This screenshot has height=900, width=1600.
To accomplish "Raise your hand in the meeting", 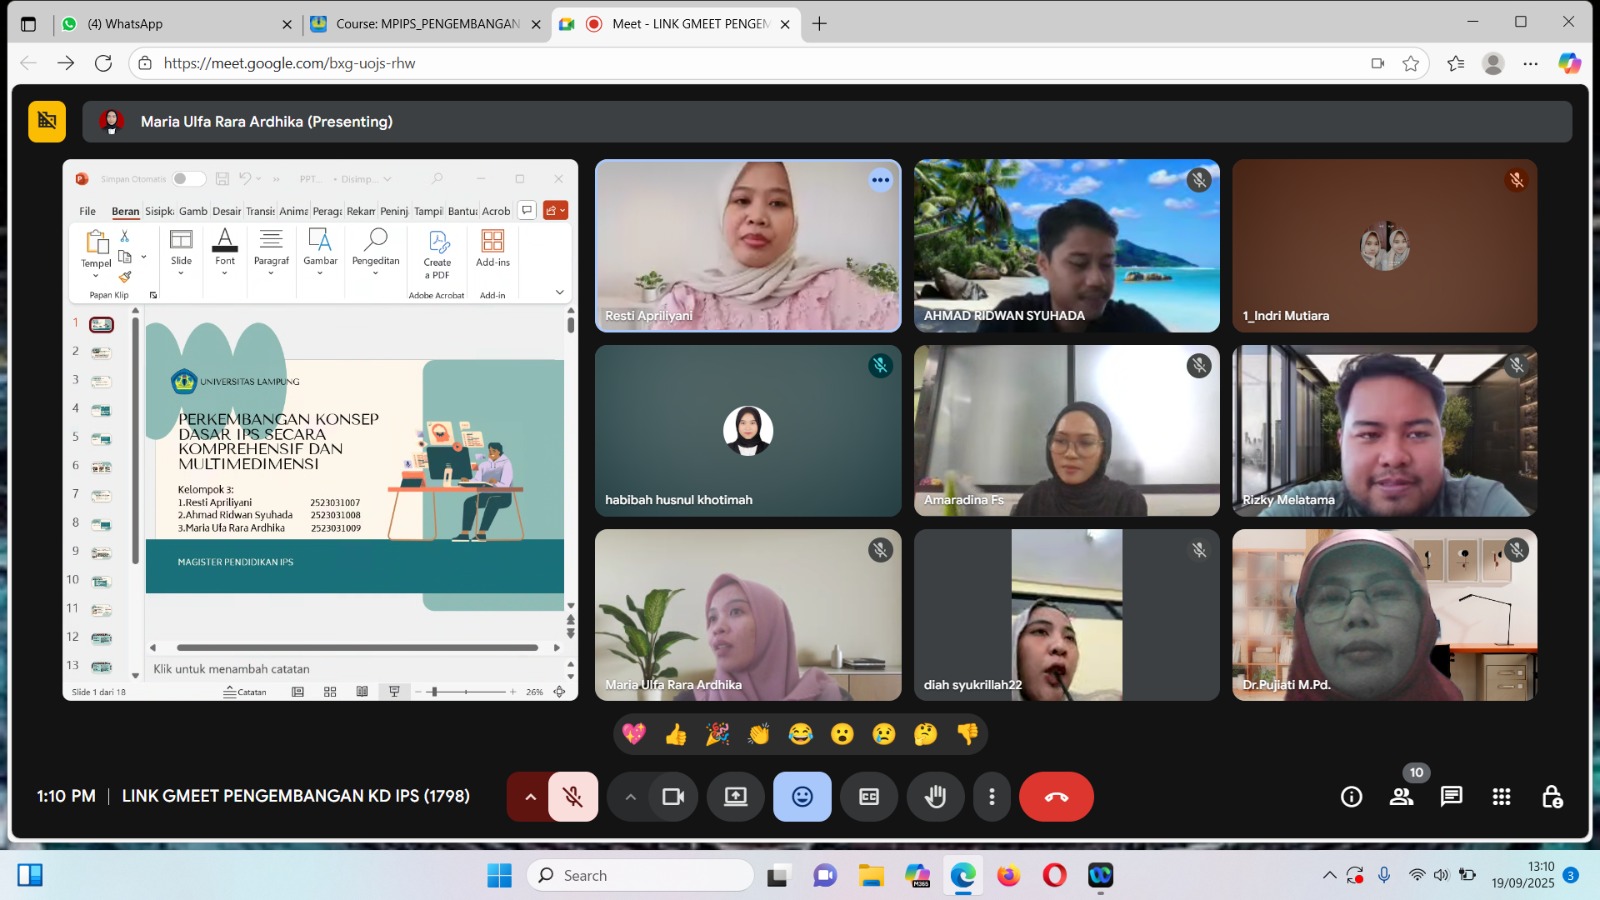I will [x=935, y=797].
